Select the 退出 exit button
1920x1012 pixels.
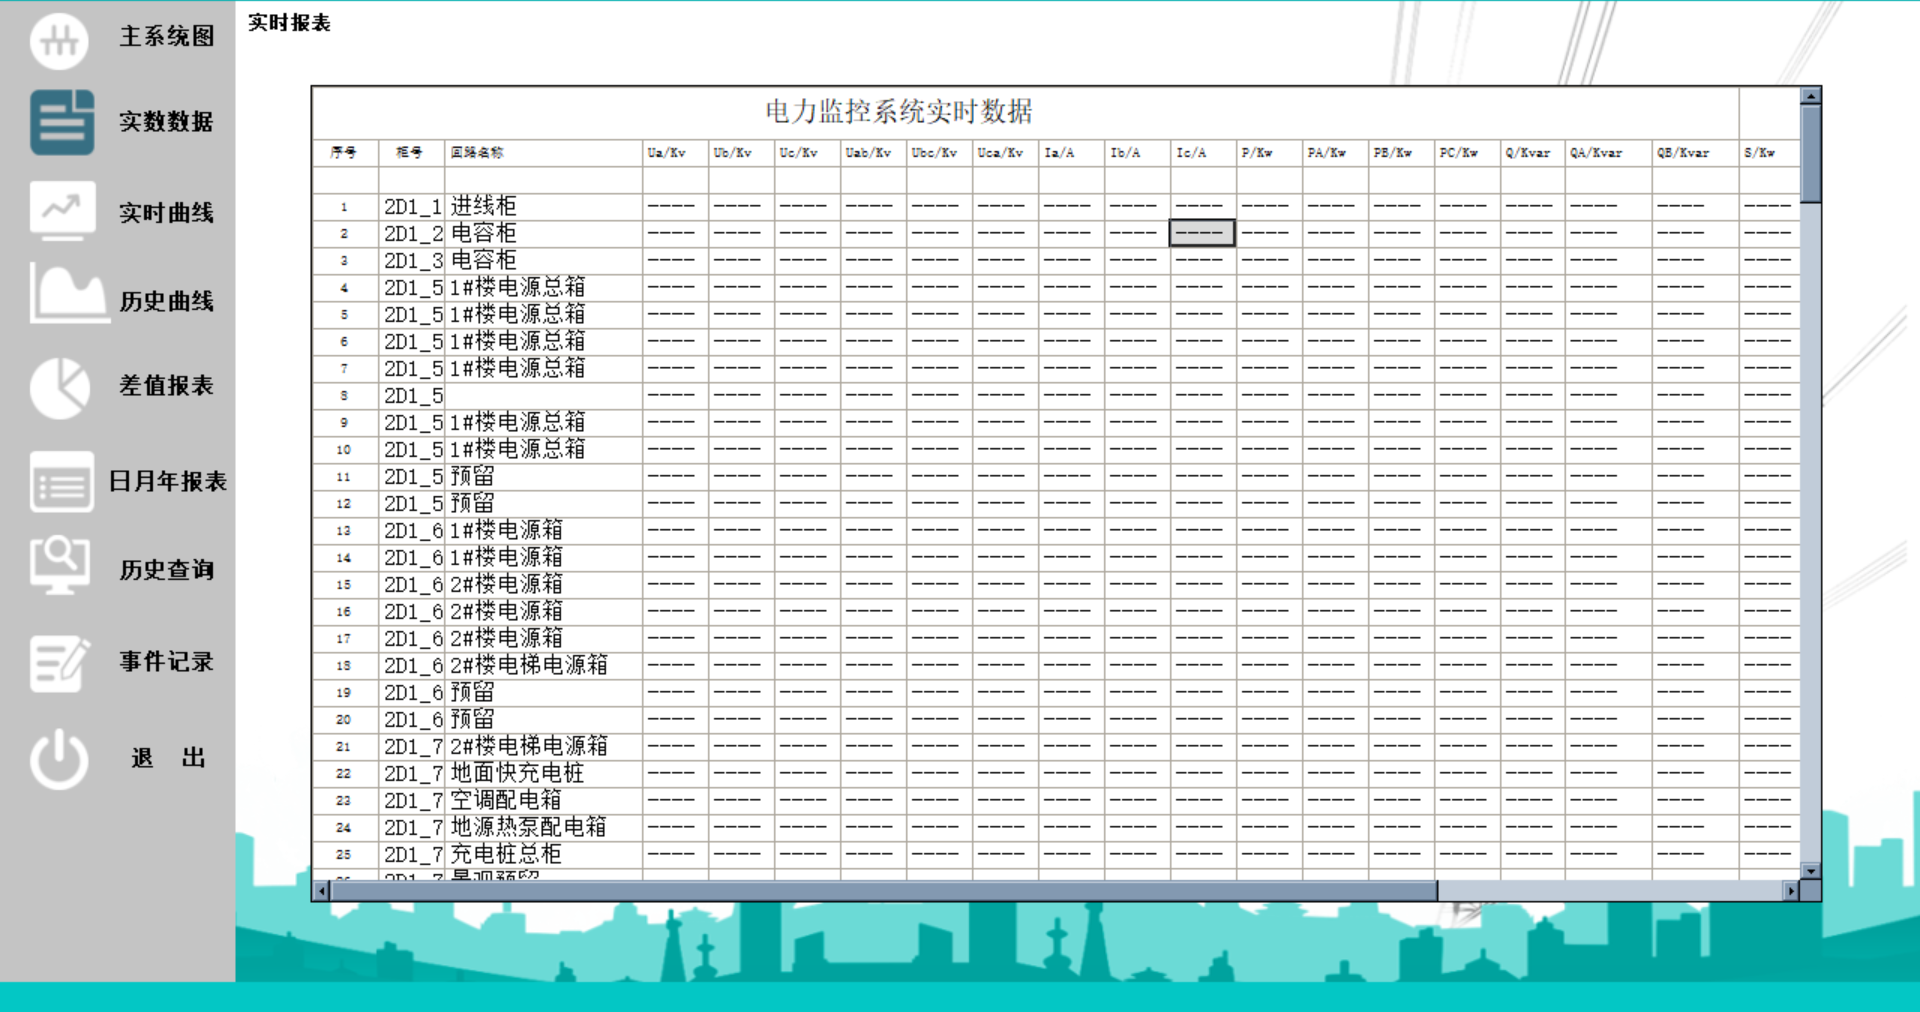point(166,758)
